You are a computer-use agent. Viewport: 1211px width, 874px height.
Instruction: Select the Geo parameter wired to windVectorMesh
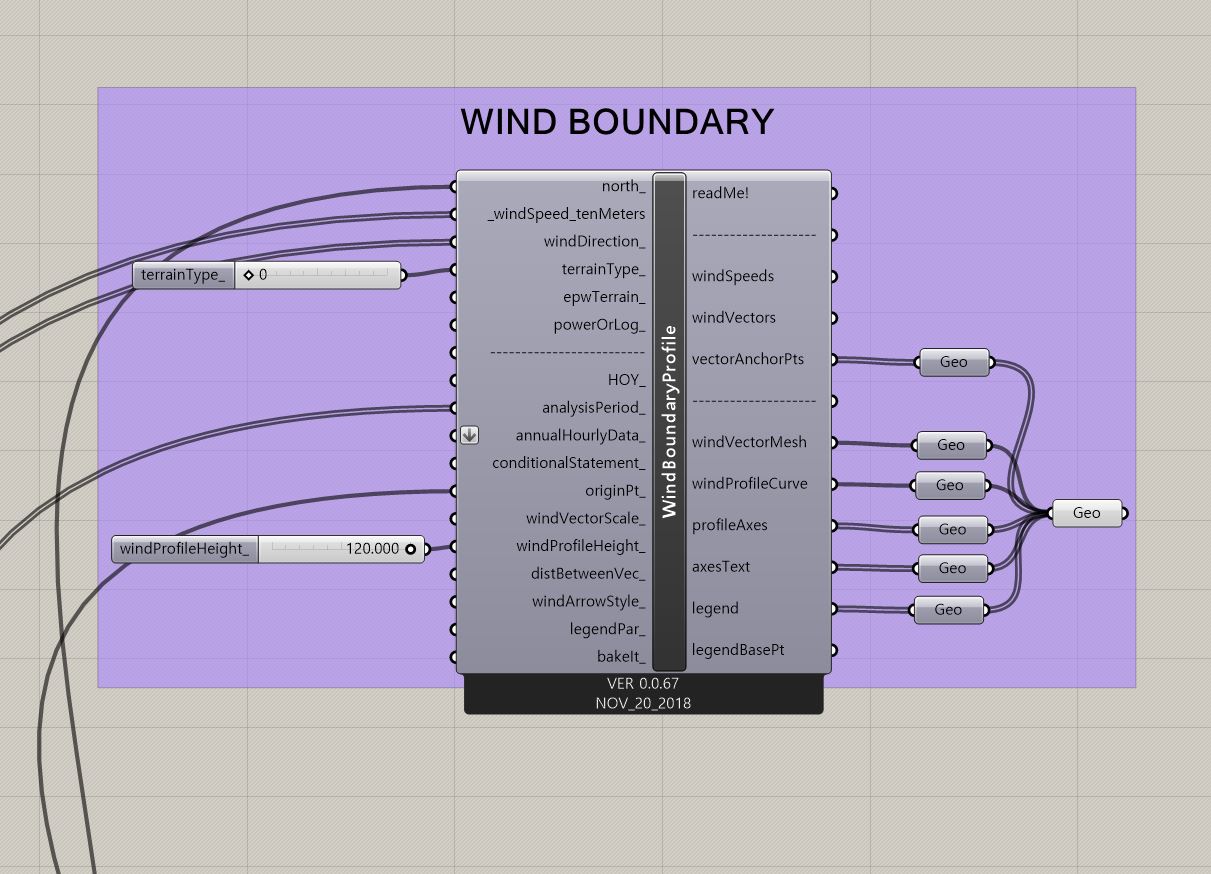pos(950,445)
